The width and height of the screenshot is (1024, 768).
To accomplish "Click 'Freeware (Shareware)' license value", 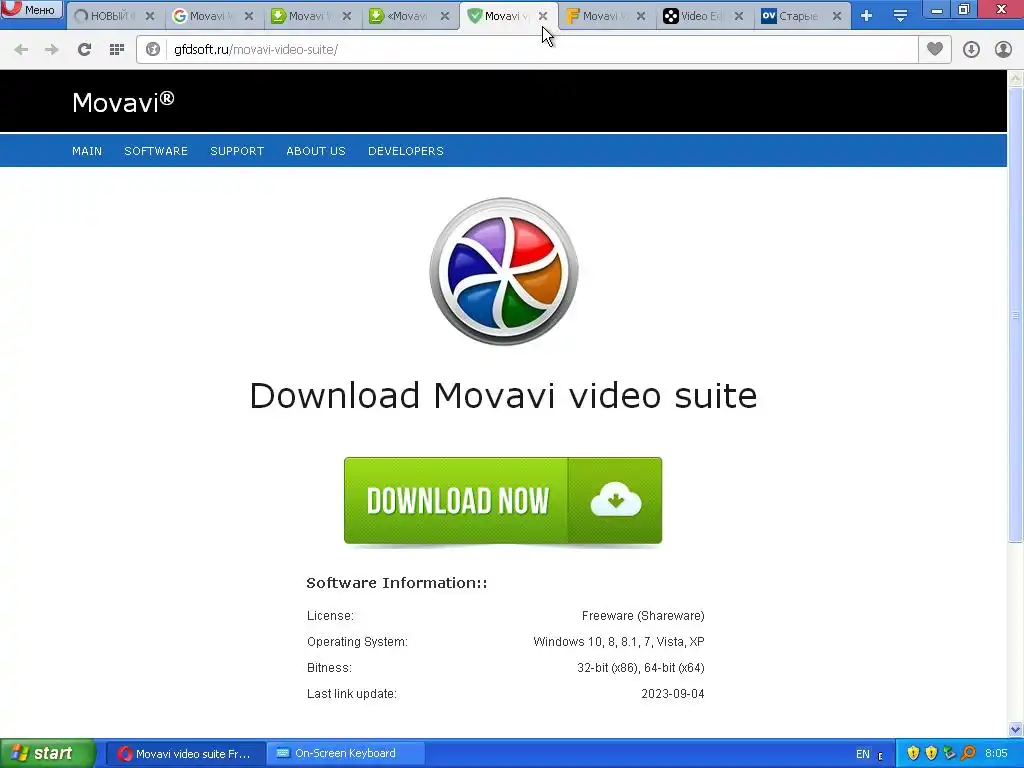I will (643, 616).
